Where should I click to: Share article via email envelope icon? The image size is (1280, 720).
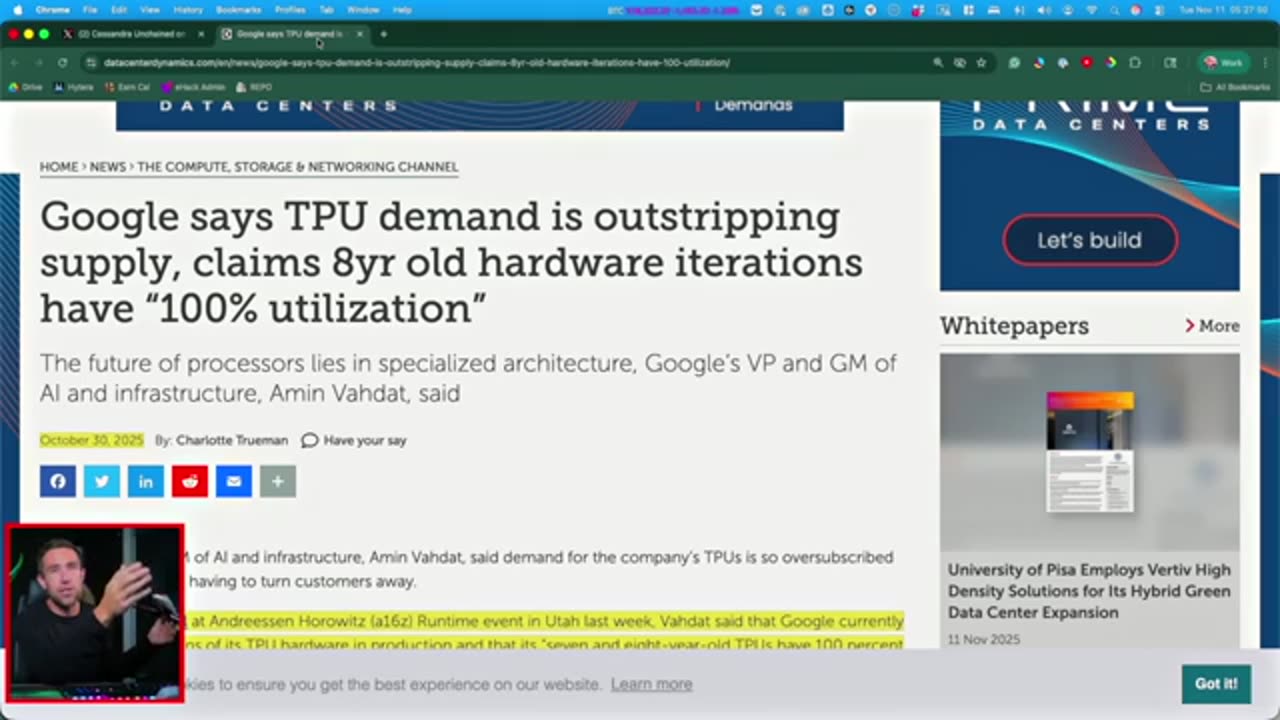(234, 481)
